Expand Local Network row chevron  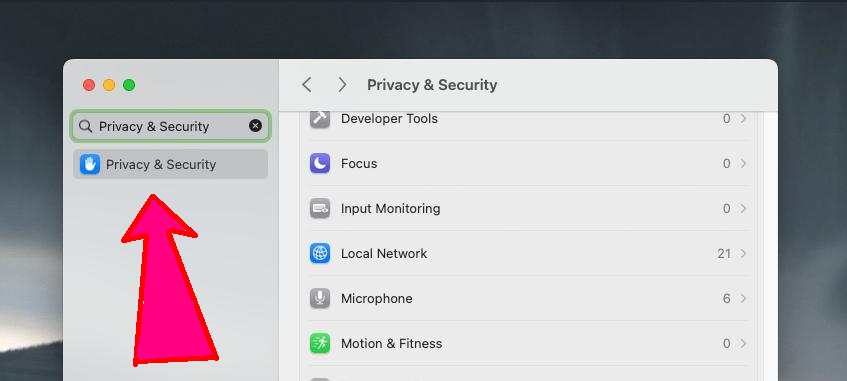[x=743, y=253]
